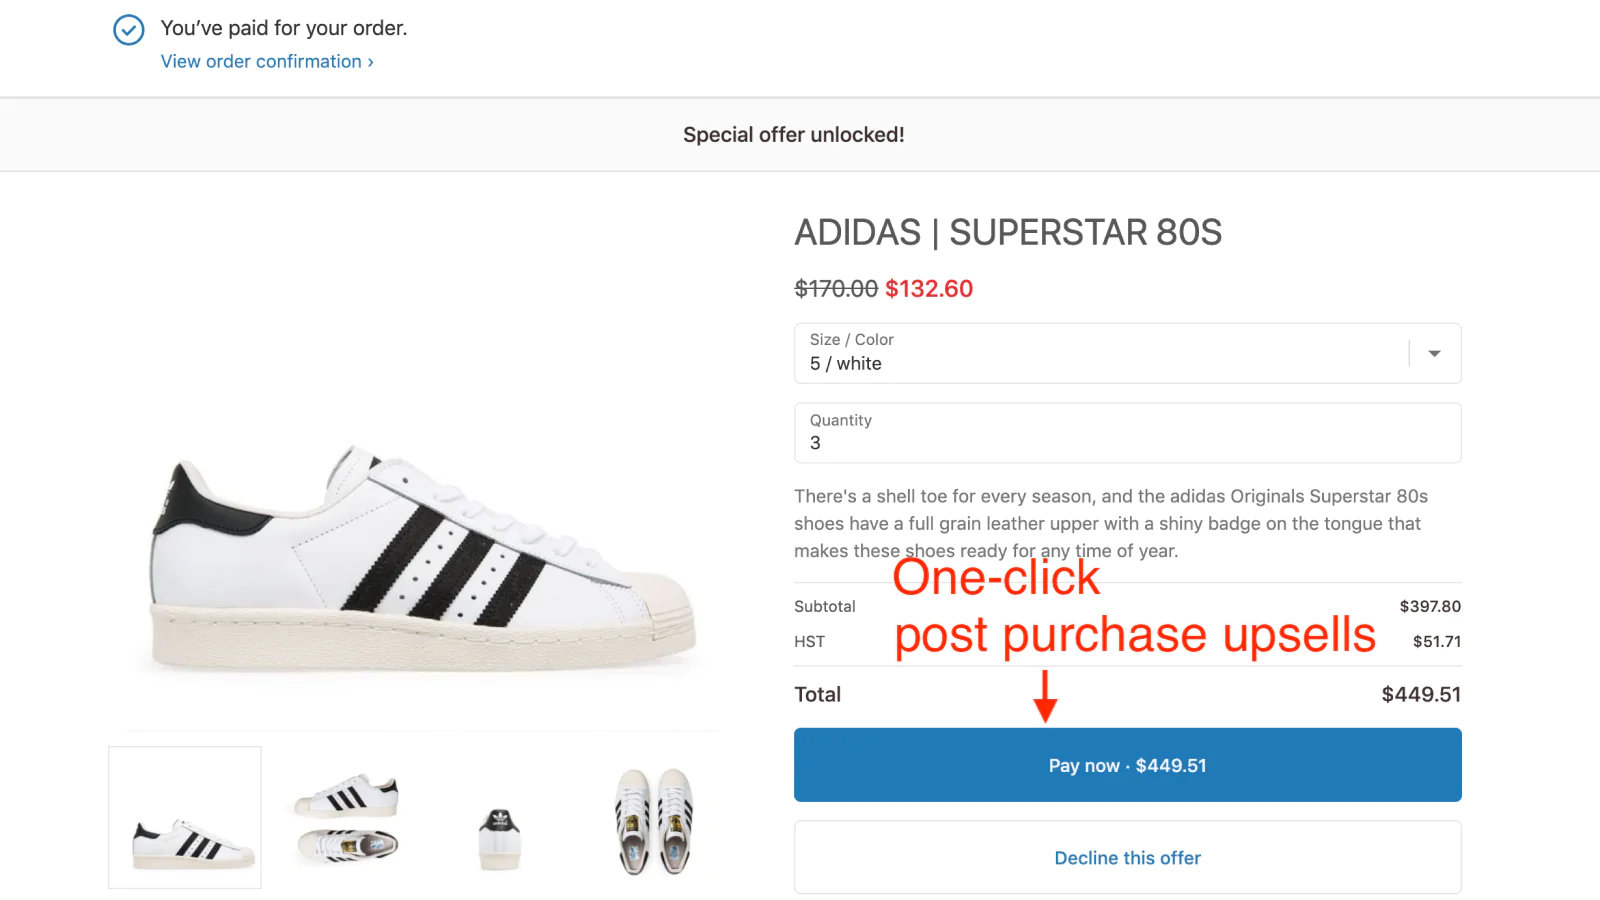Expand the Size / Color dropdown
This screenshot has height=900, width=1600.
point(1100,353)
